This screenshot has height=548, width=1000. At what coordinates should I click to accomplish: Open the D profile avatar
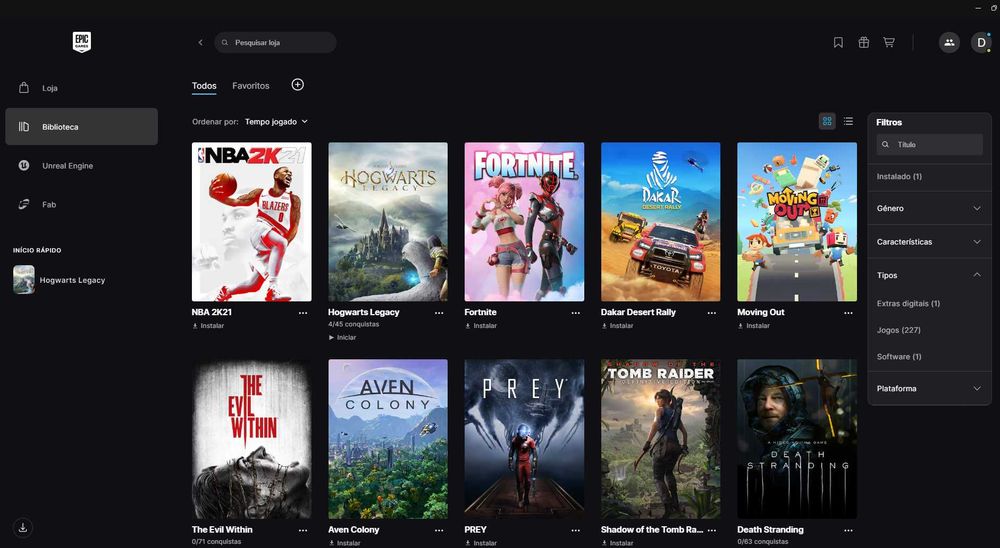tap(981, 43)
